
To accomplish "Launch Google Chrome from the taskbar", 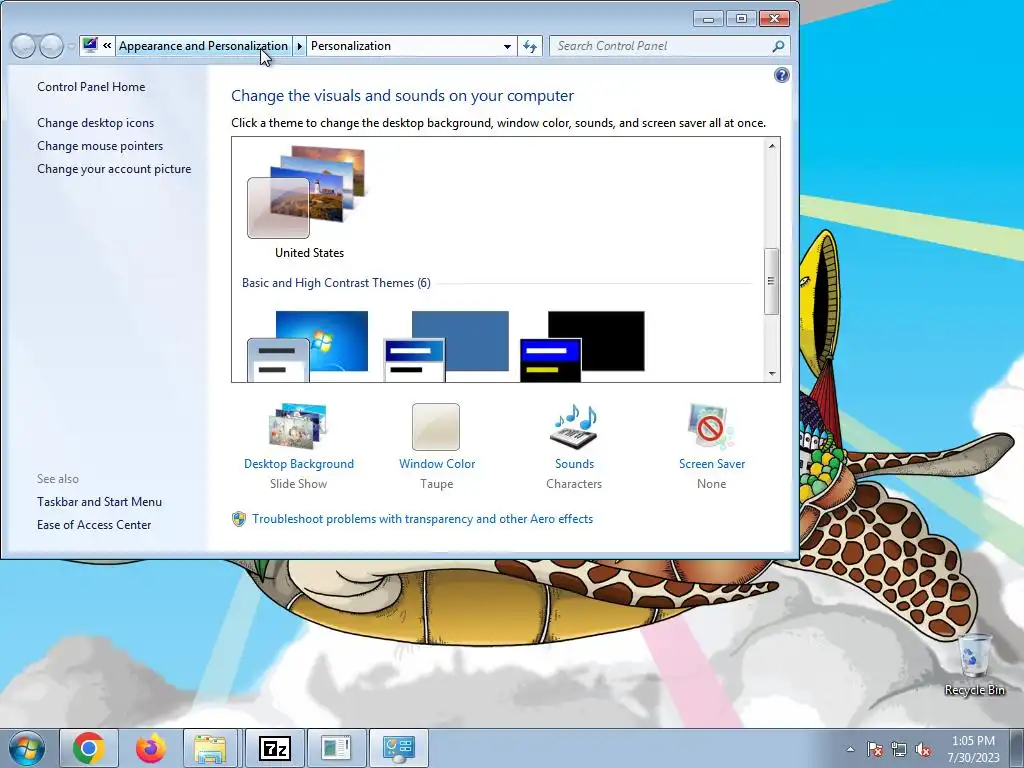I will pyautogui.click(x=89, y=748).
